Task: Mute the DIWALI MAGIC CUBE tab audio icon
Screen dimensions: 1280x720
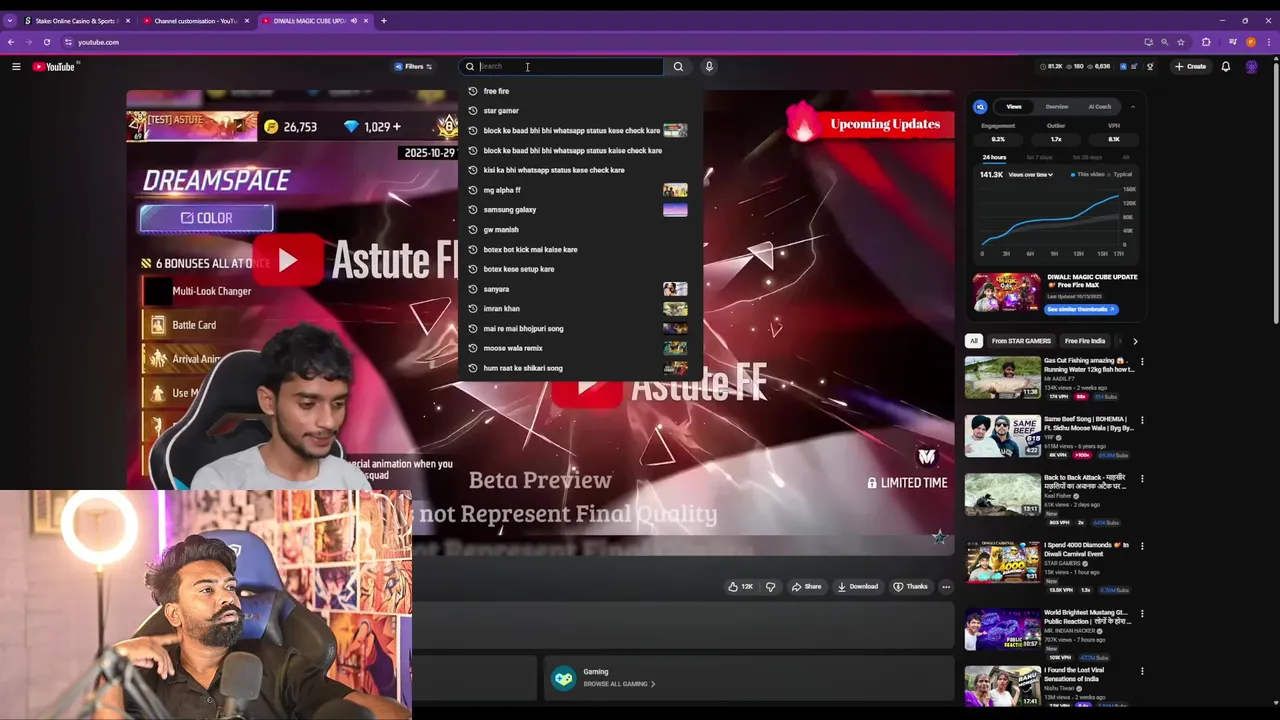Action: [353, 21]
